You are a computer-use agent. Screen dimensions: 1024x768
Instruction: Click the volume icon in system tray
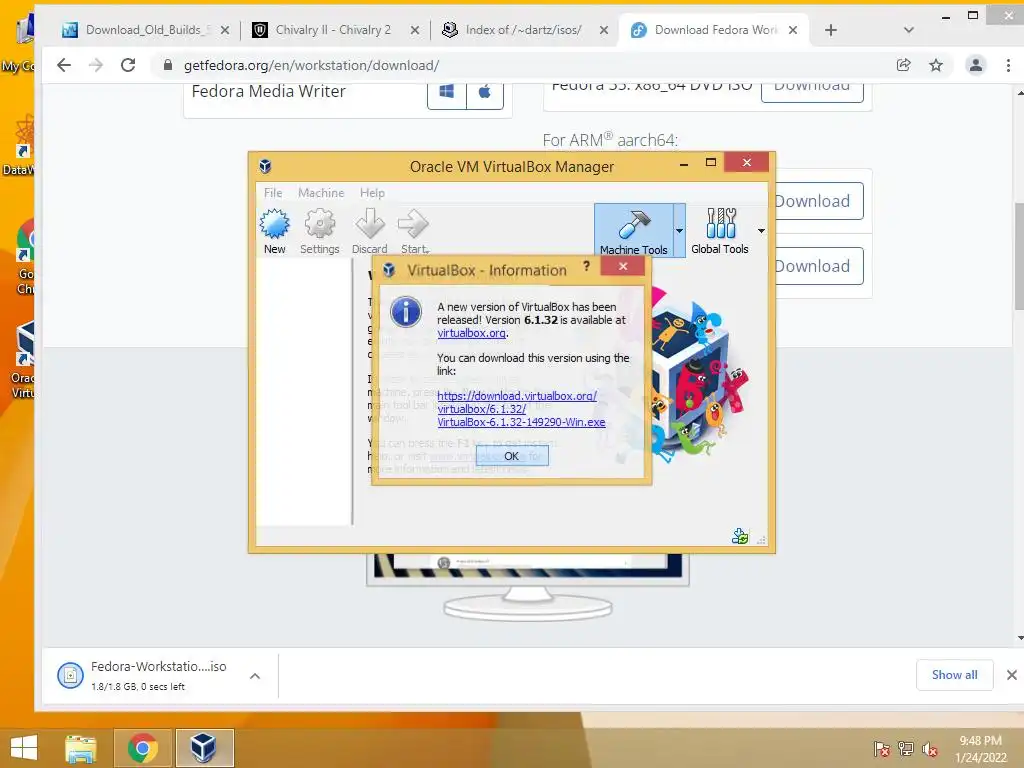930,749
